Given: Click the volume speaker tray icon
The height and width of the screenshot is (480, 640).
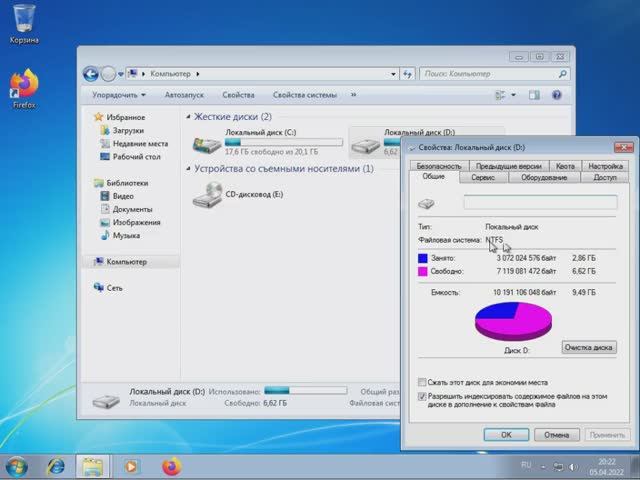Looking at the screenshot, I should 573,467.
